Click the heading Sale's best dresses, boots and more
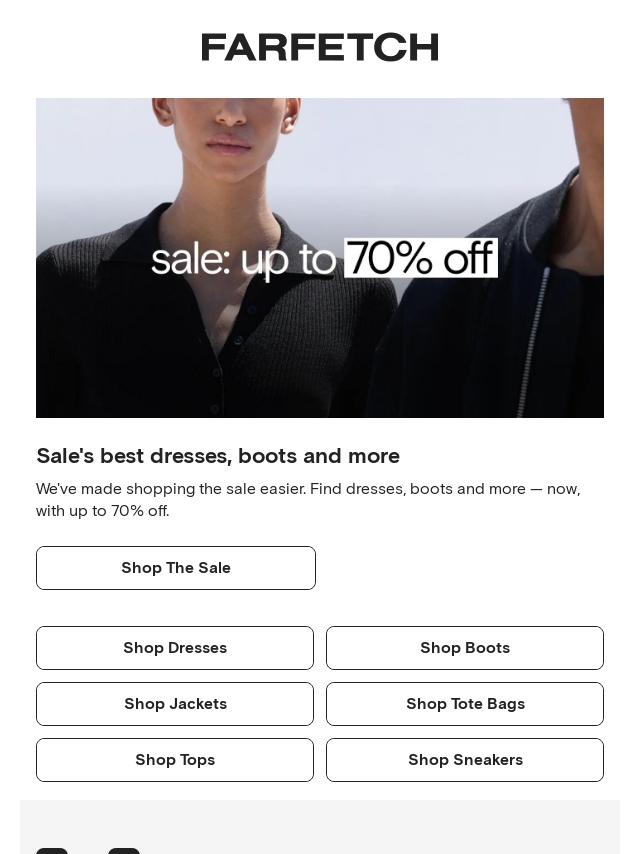The height and width of the screenshot is (854, 640). [218, 456]
